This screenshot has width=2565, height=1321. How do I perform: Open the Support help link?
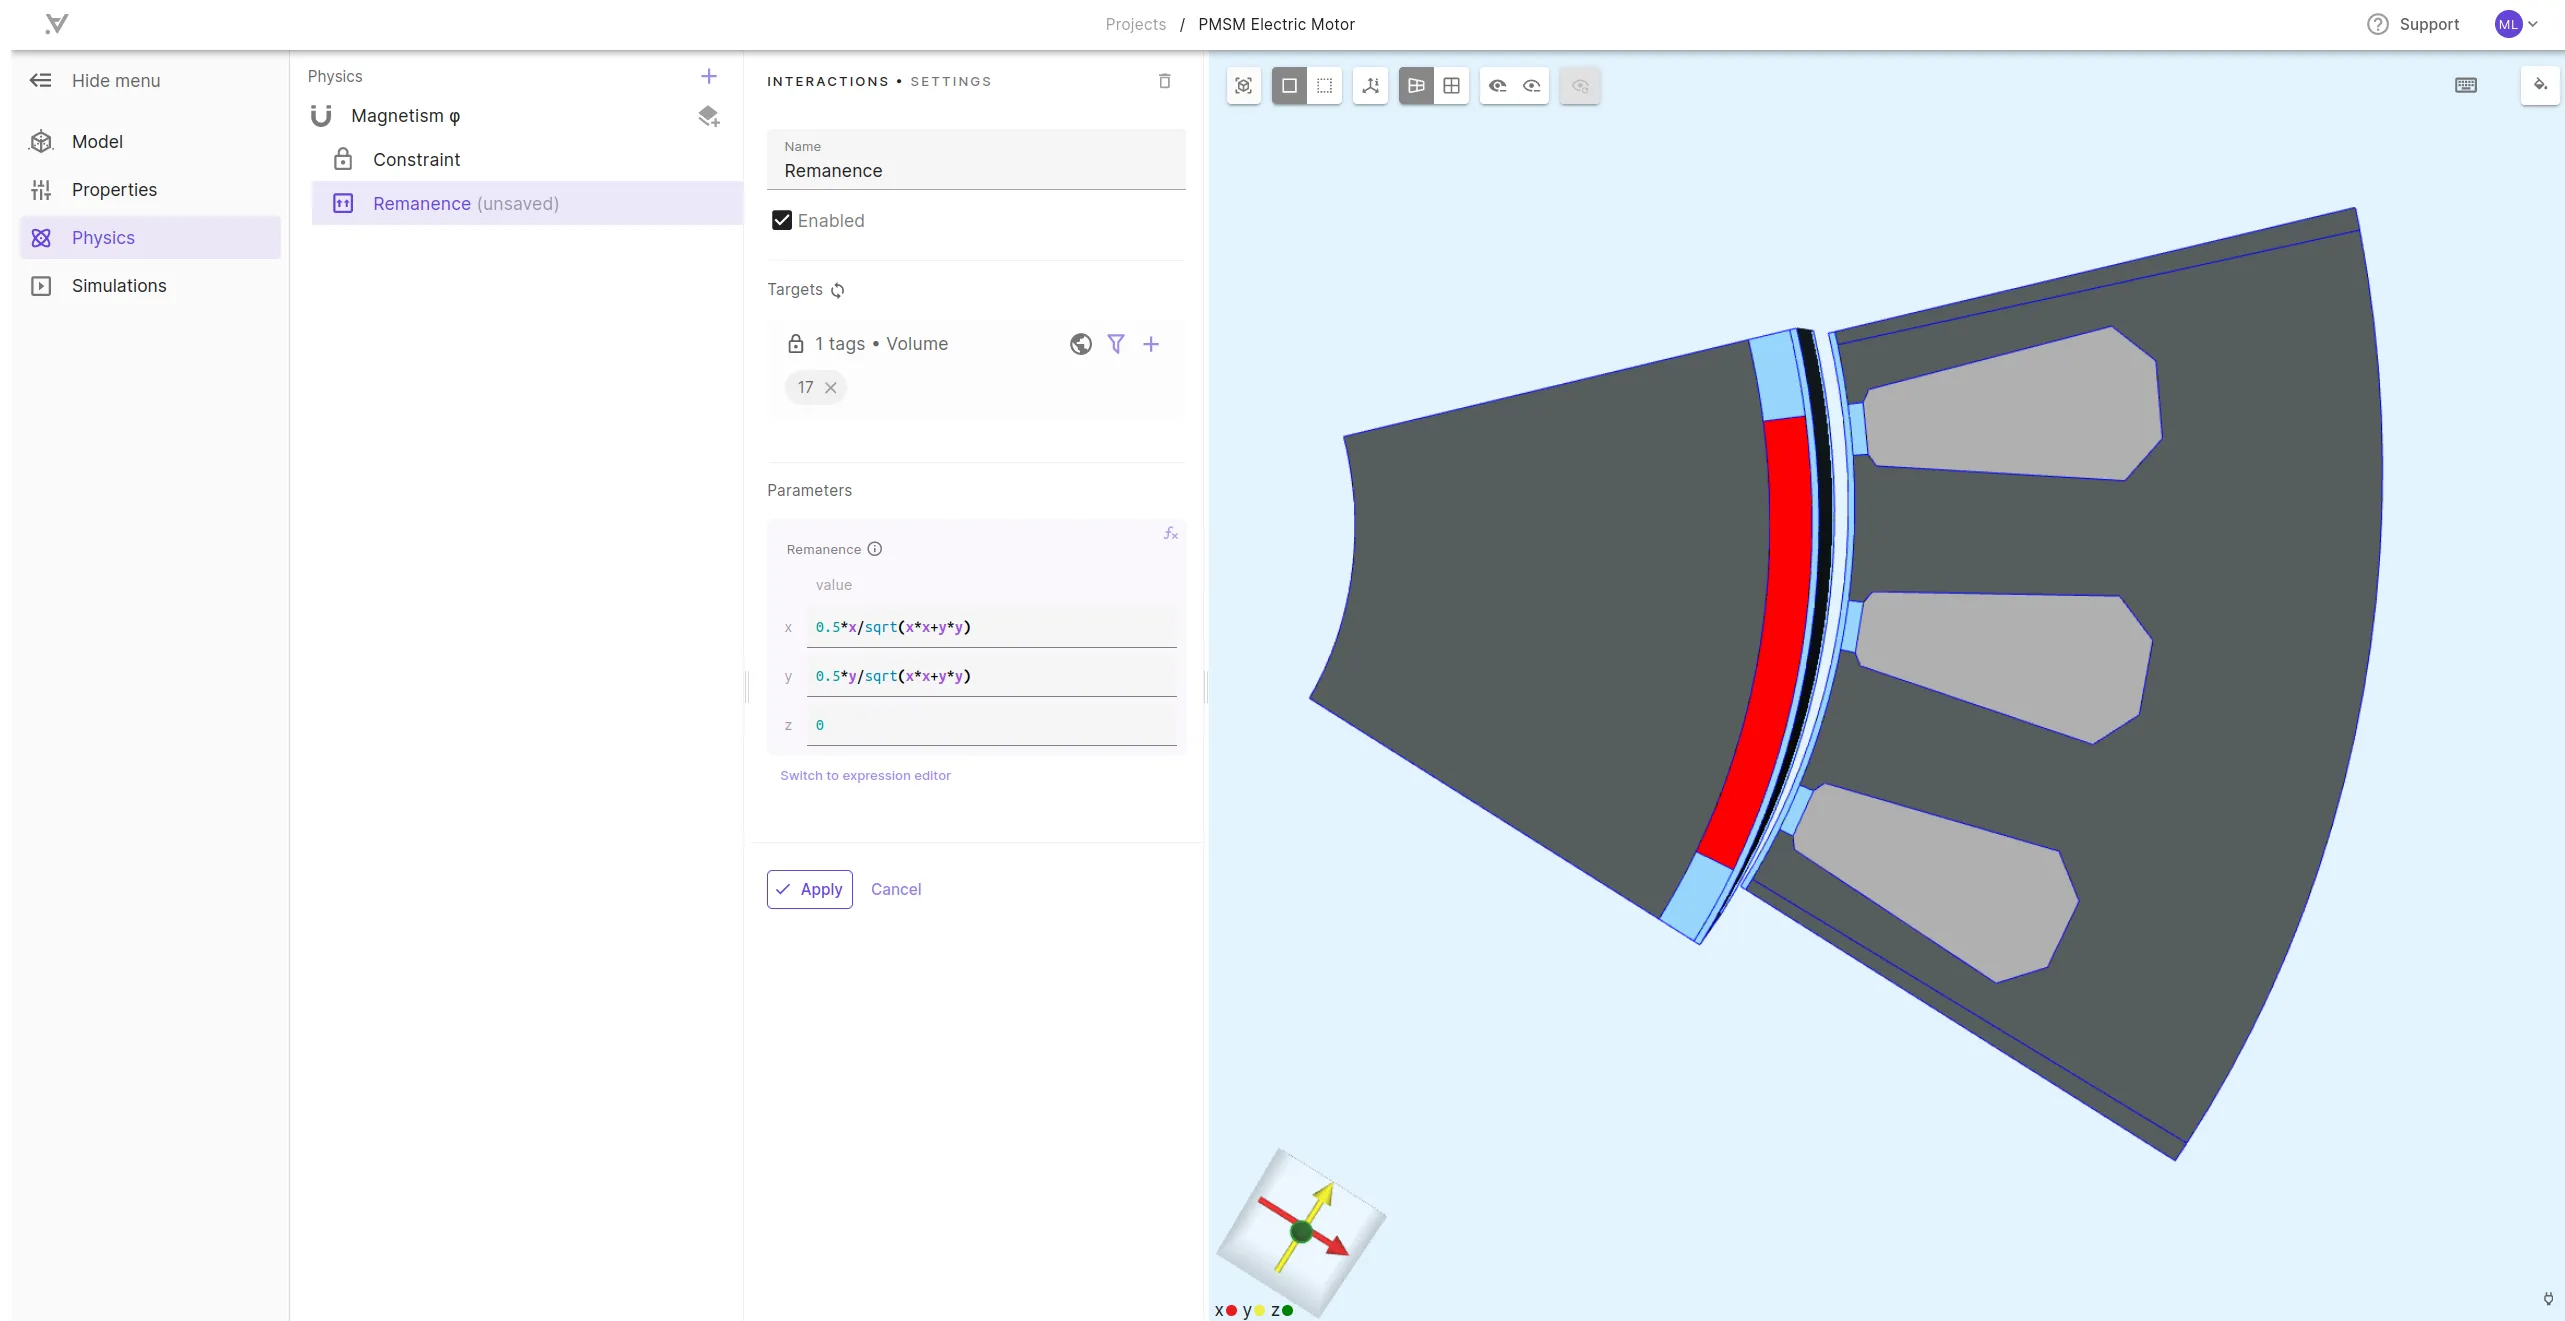(2413, 24)
